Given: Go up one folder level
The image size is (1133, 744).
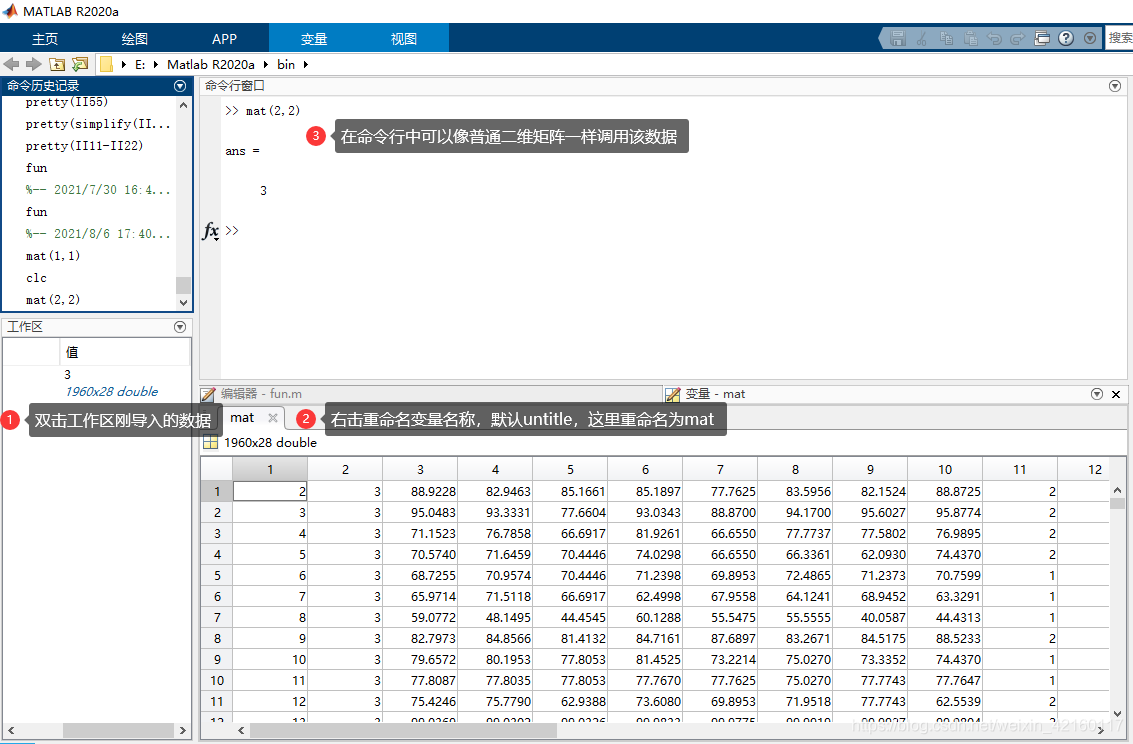Looking at the screenshot, I should point(57,64).
